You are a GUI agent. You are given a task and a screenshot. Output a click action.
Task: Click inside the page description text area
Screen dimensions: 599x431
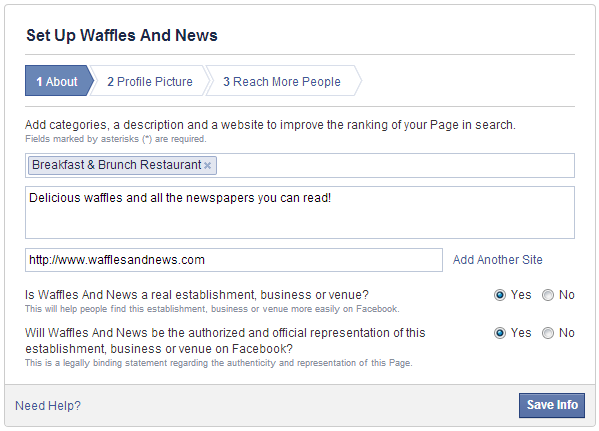click(x=300, y=212)
